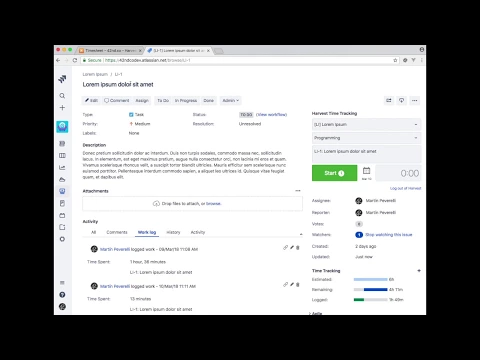Open the Pages icon in the project sidebar
480x360 pixels.
[62, 203]
